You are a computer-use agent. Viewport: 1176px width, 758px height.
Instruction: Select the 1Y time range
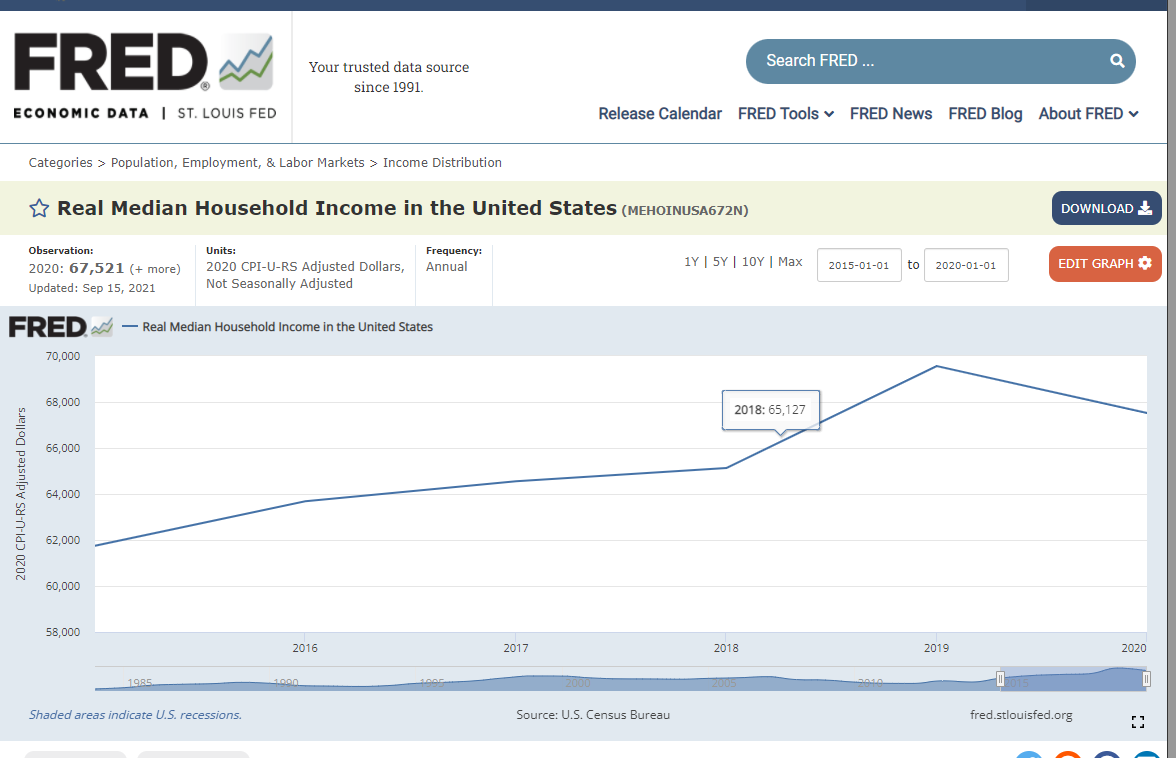[691, 262]
